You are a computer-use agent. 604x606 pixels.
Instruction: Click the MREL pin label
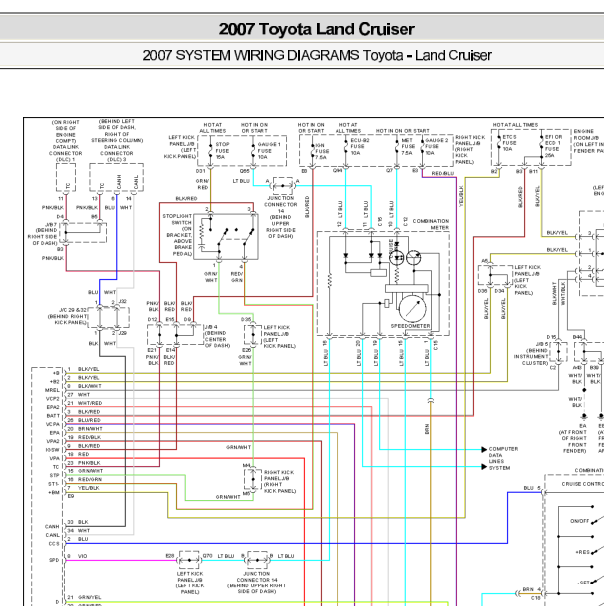53,390
